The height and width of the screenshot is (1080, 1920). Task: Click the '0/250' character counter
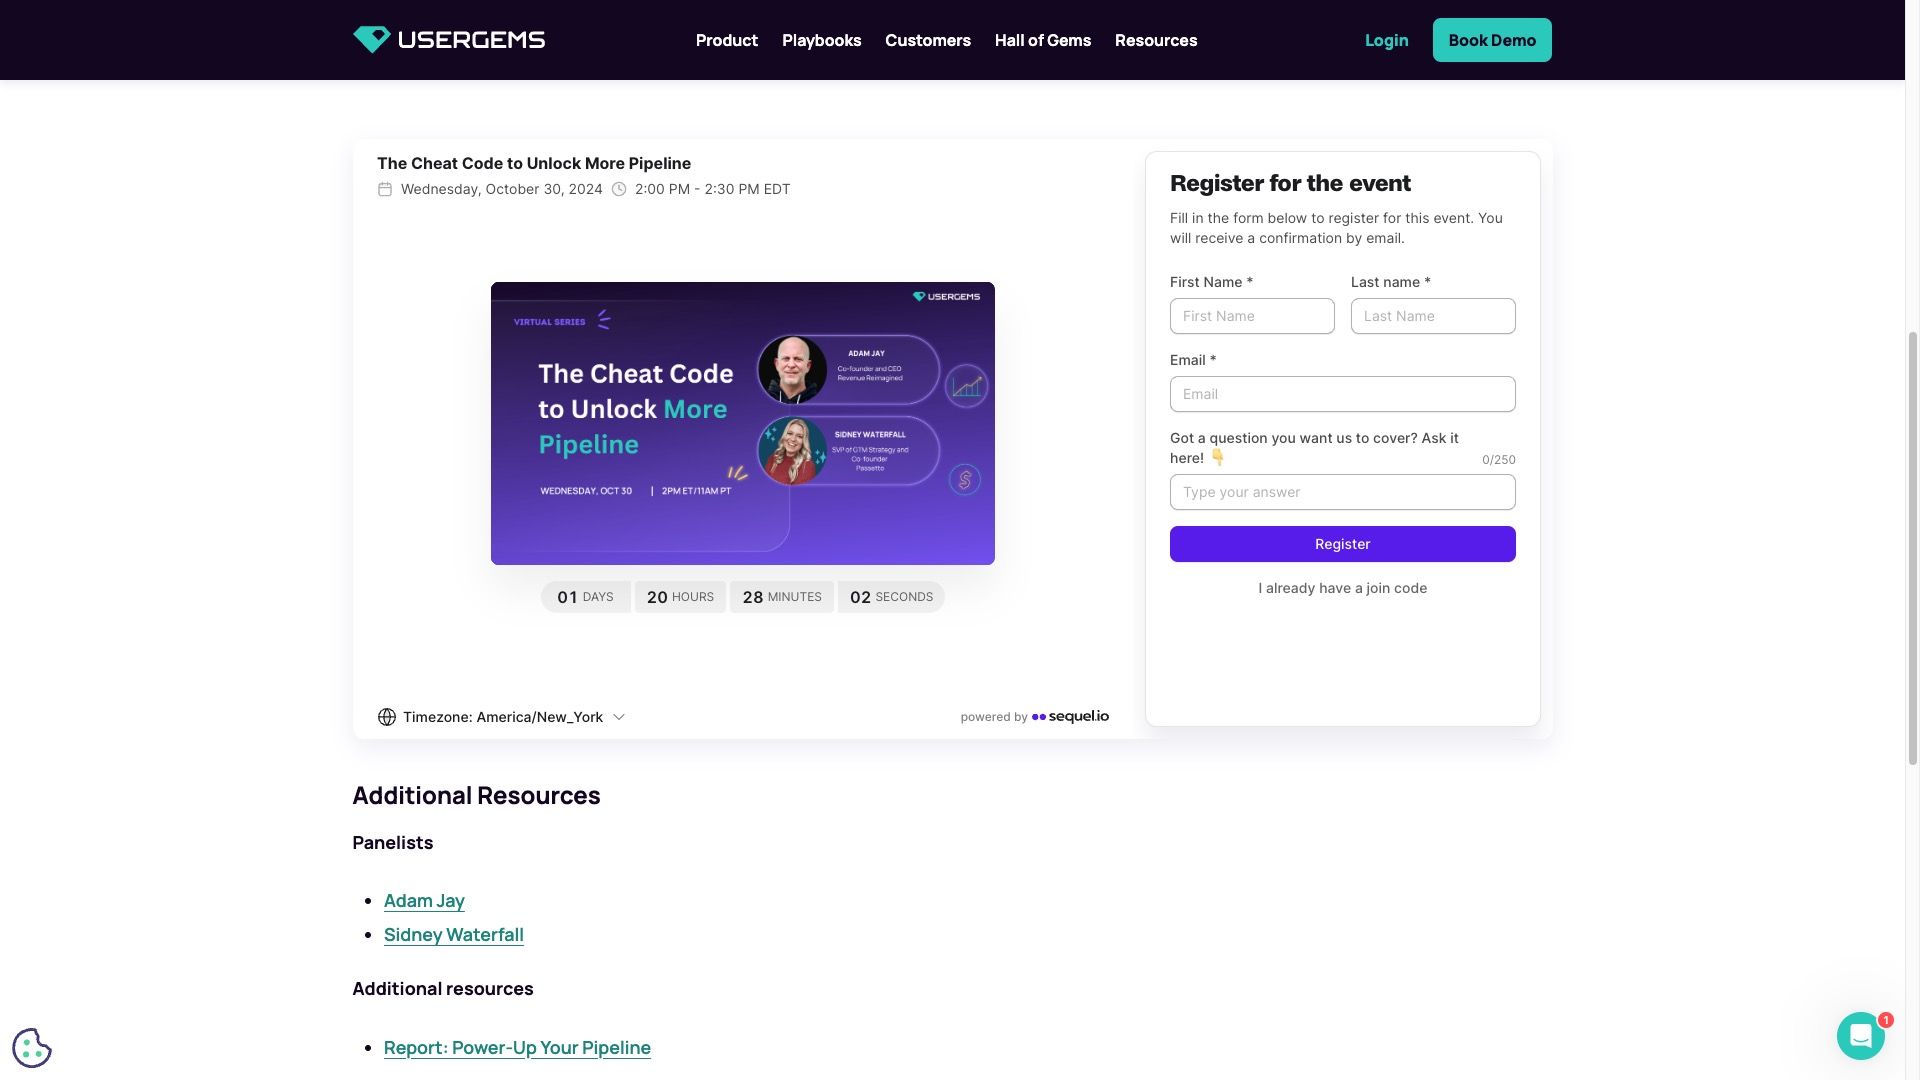click(x=1498, y=460)
